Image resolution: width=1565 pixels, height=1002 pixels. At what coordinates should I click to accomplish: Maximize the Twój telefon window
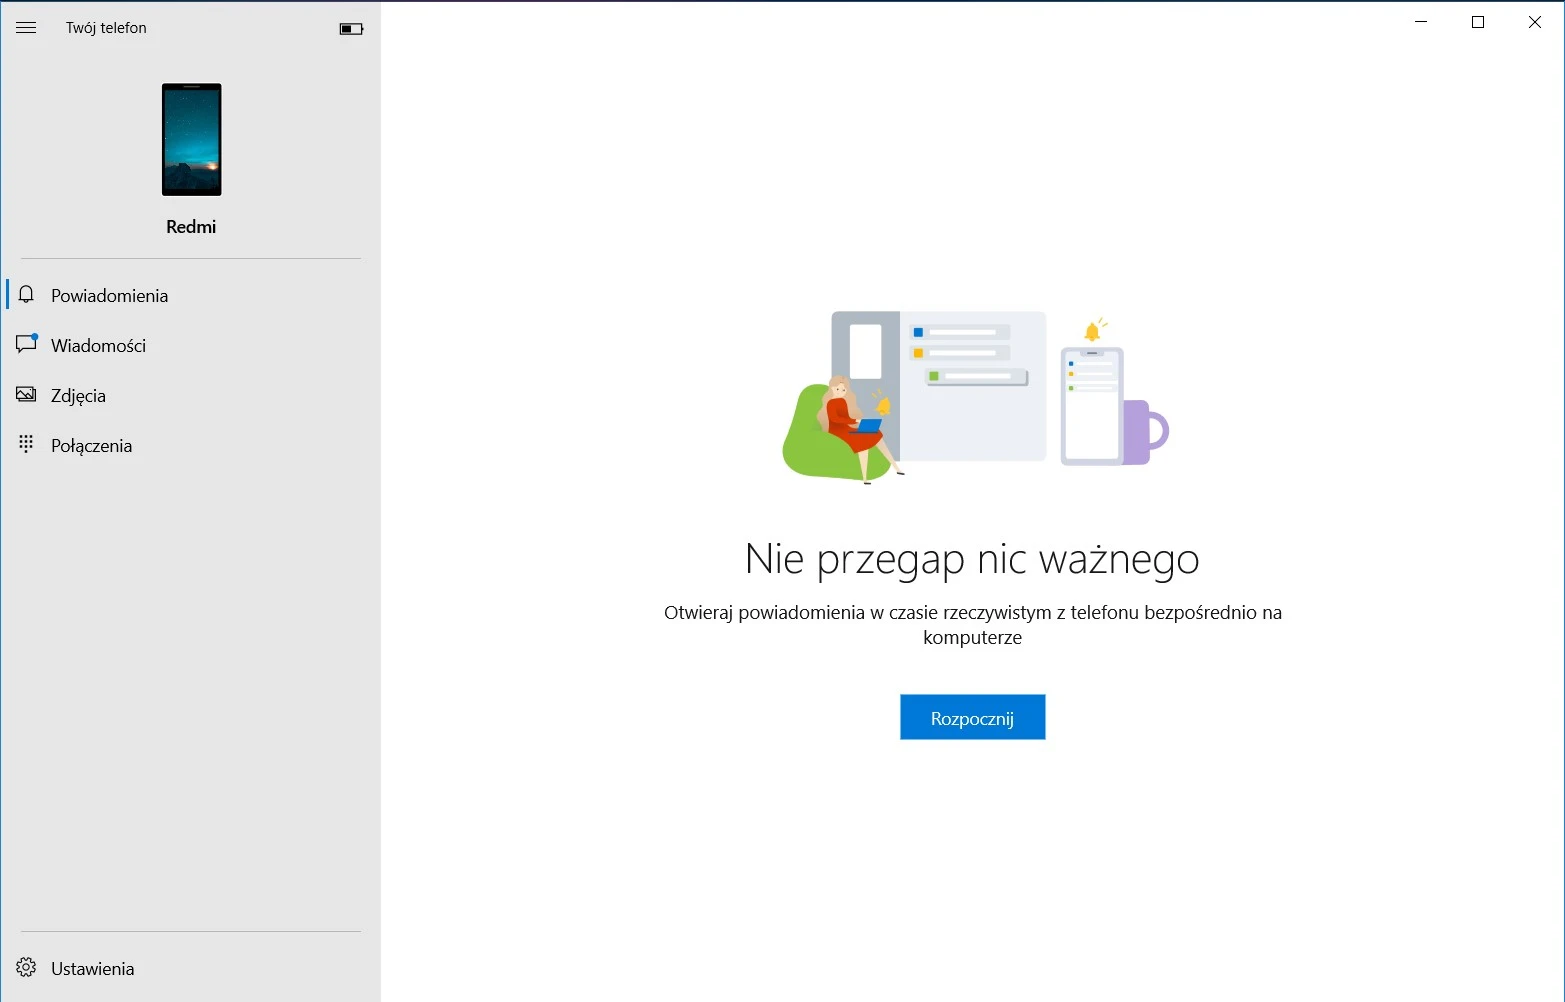coord(1478,22)
